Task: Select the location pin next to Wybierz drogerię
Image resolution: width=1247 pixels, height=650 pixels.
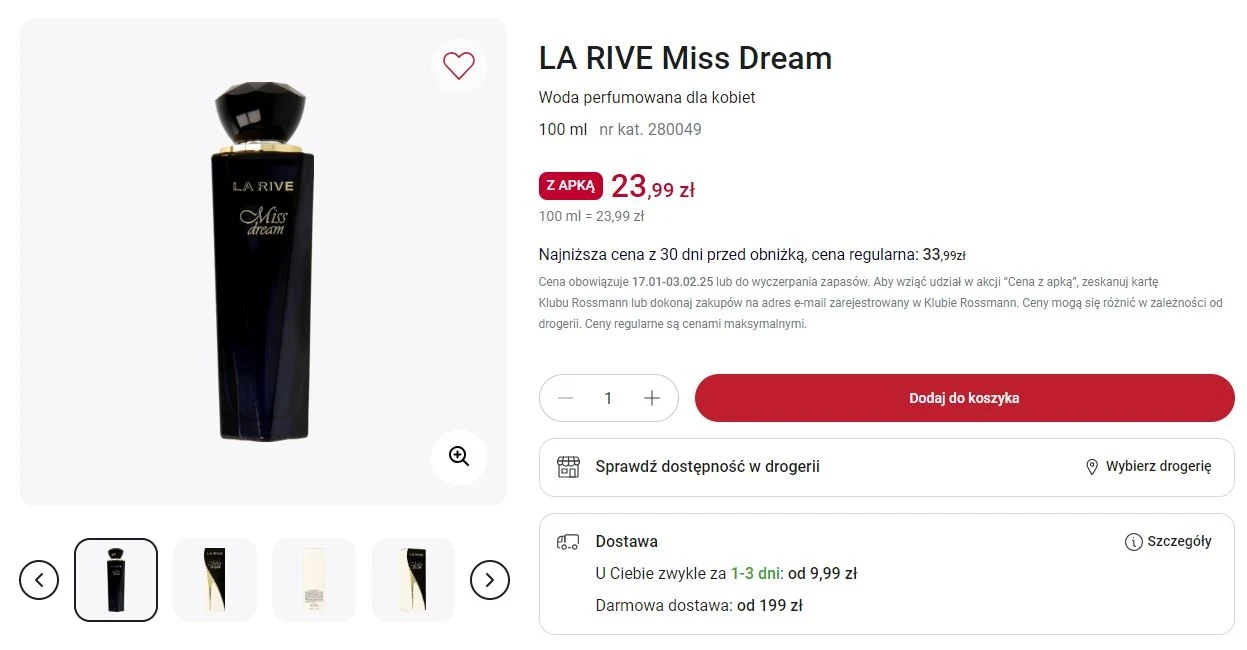Action: (x=1092, y=467)
